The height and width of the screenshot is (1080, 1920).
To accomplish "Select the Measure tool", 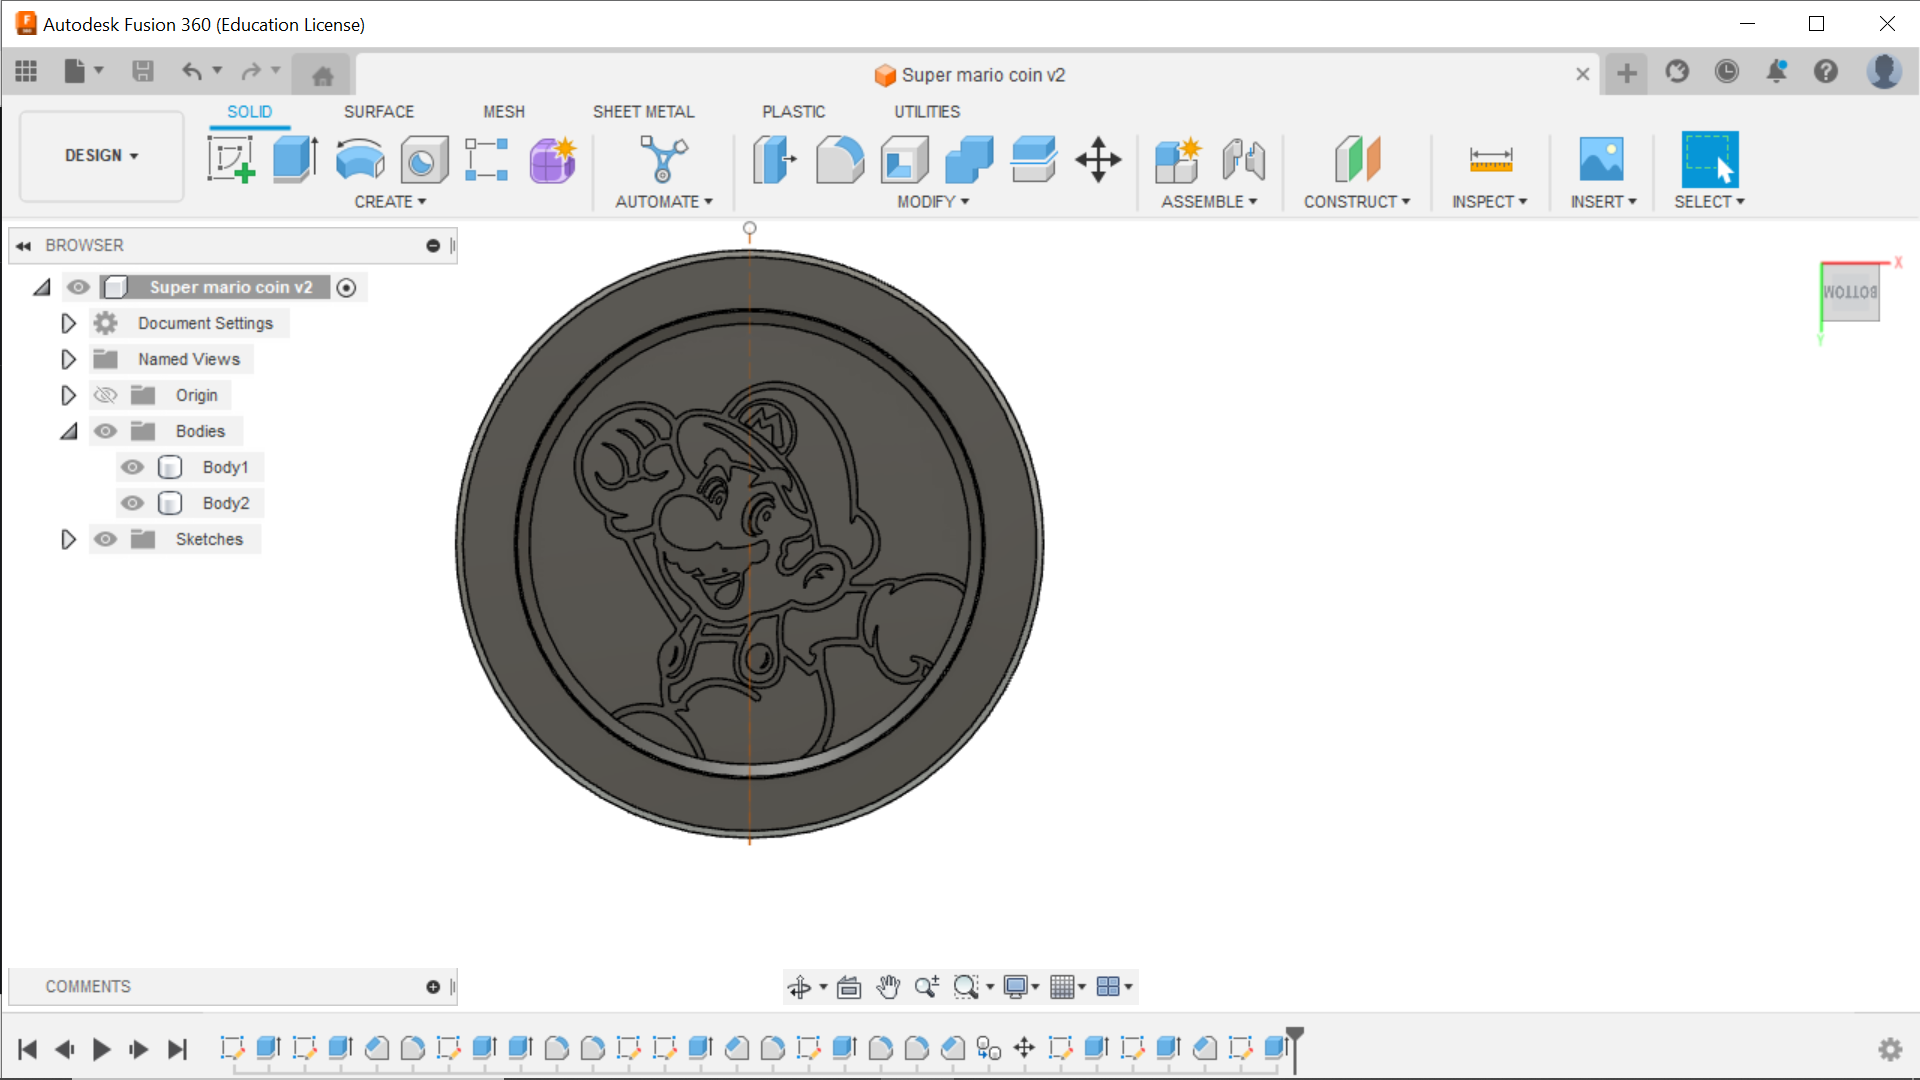I will (x=1490, y=160).
